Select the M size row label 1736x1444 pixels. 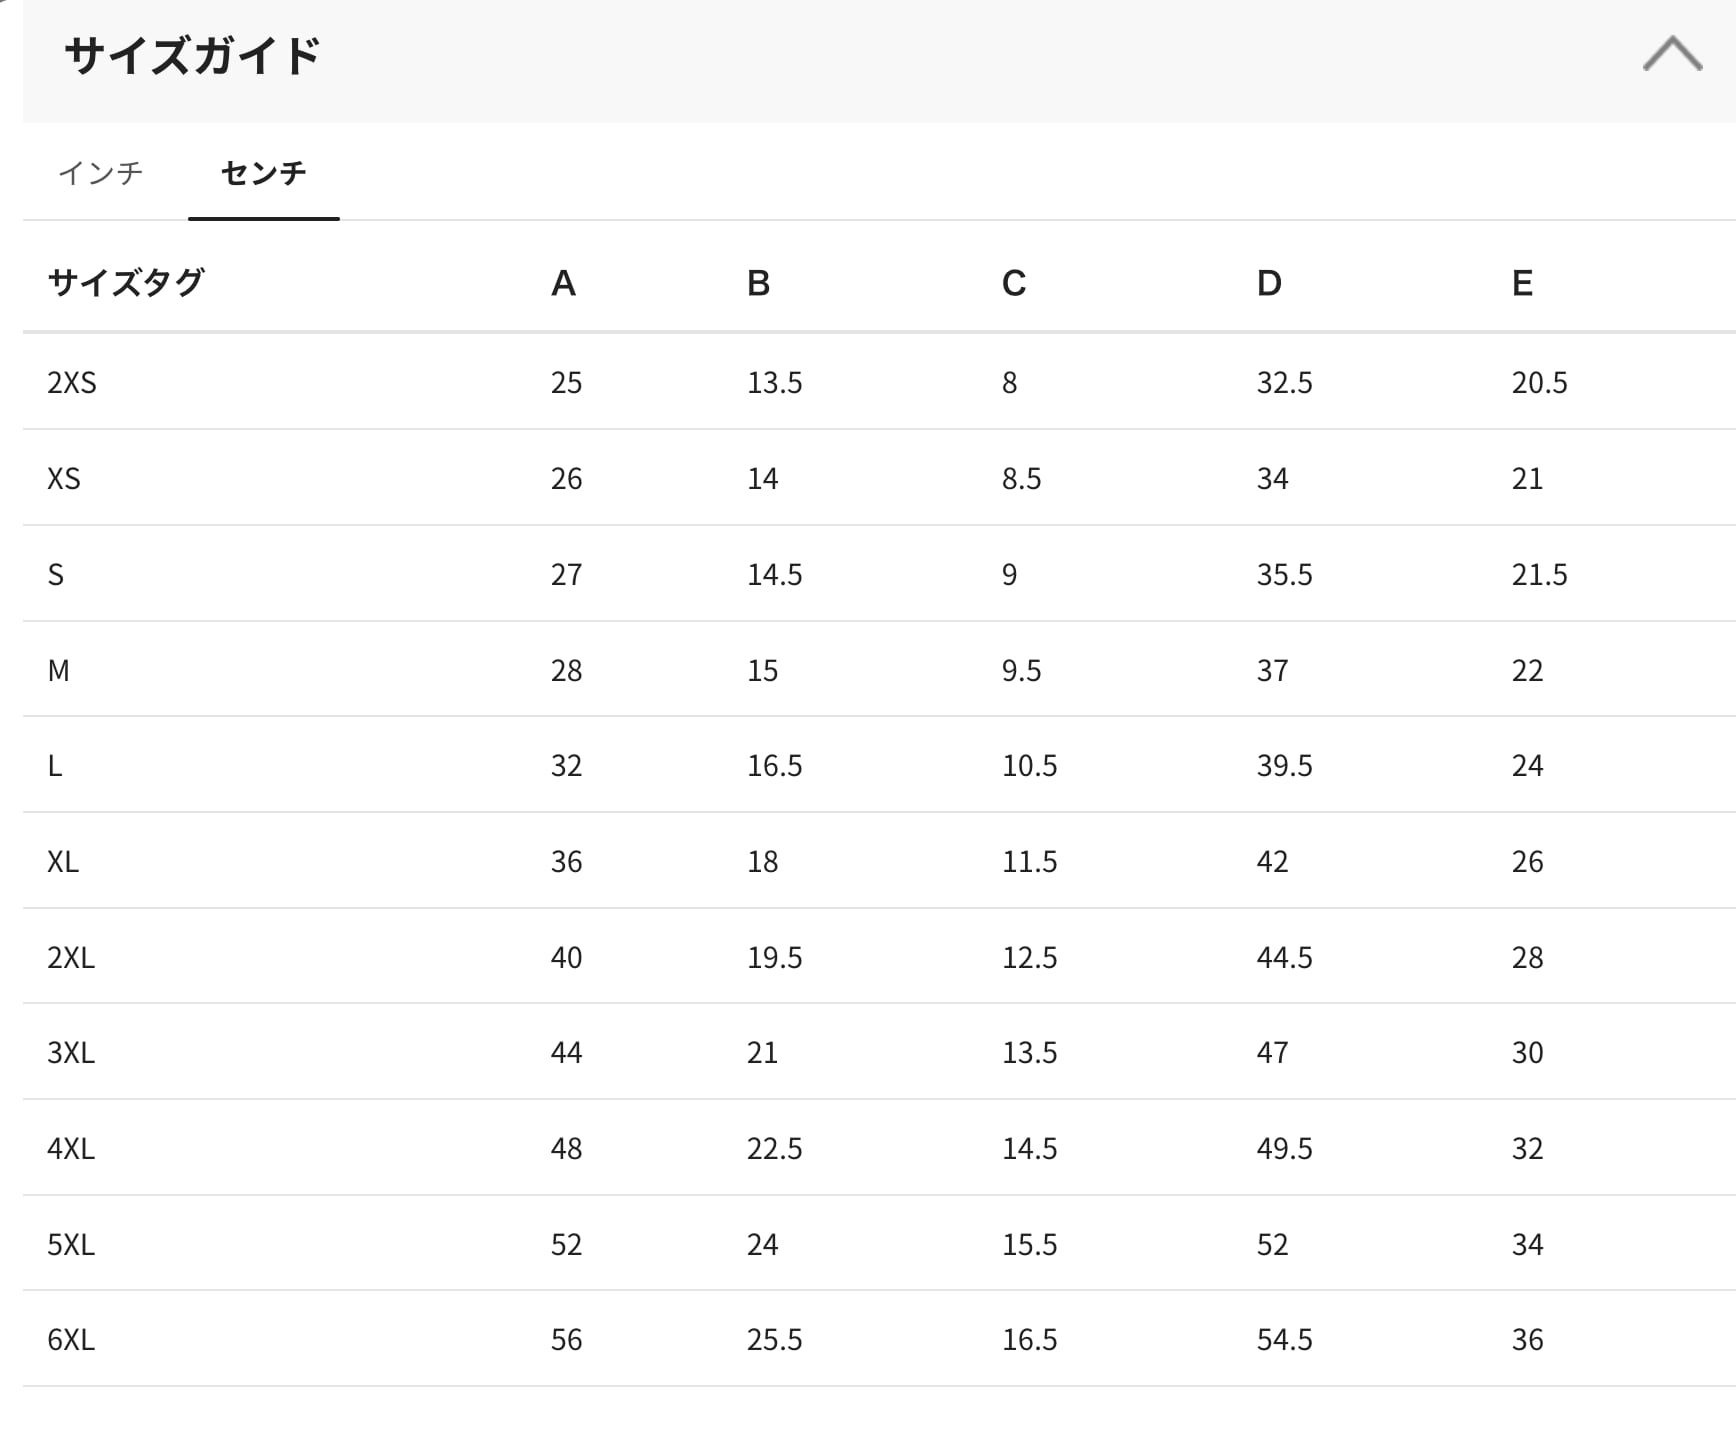pyautogui.click(x=59, y=670)
